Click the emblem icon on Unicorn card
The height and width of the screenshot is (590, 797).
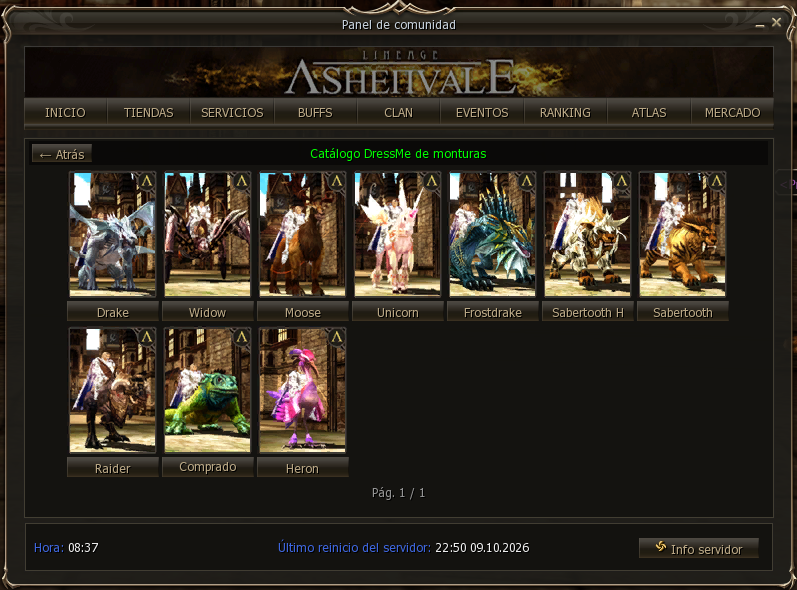tap(432, 181)
